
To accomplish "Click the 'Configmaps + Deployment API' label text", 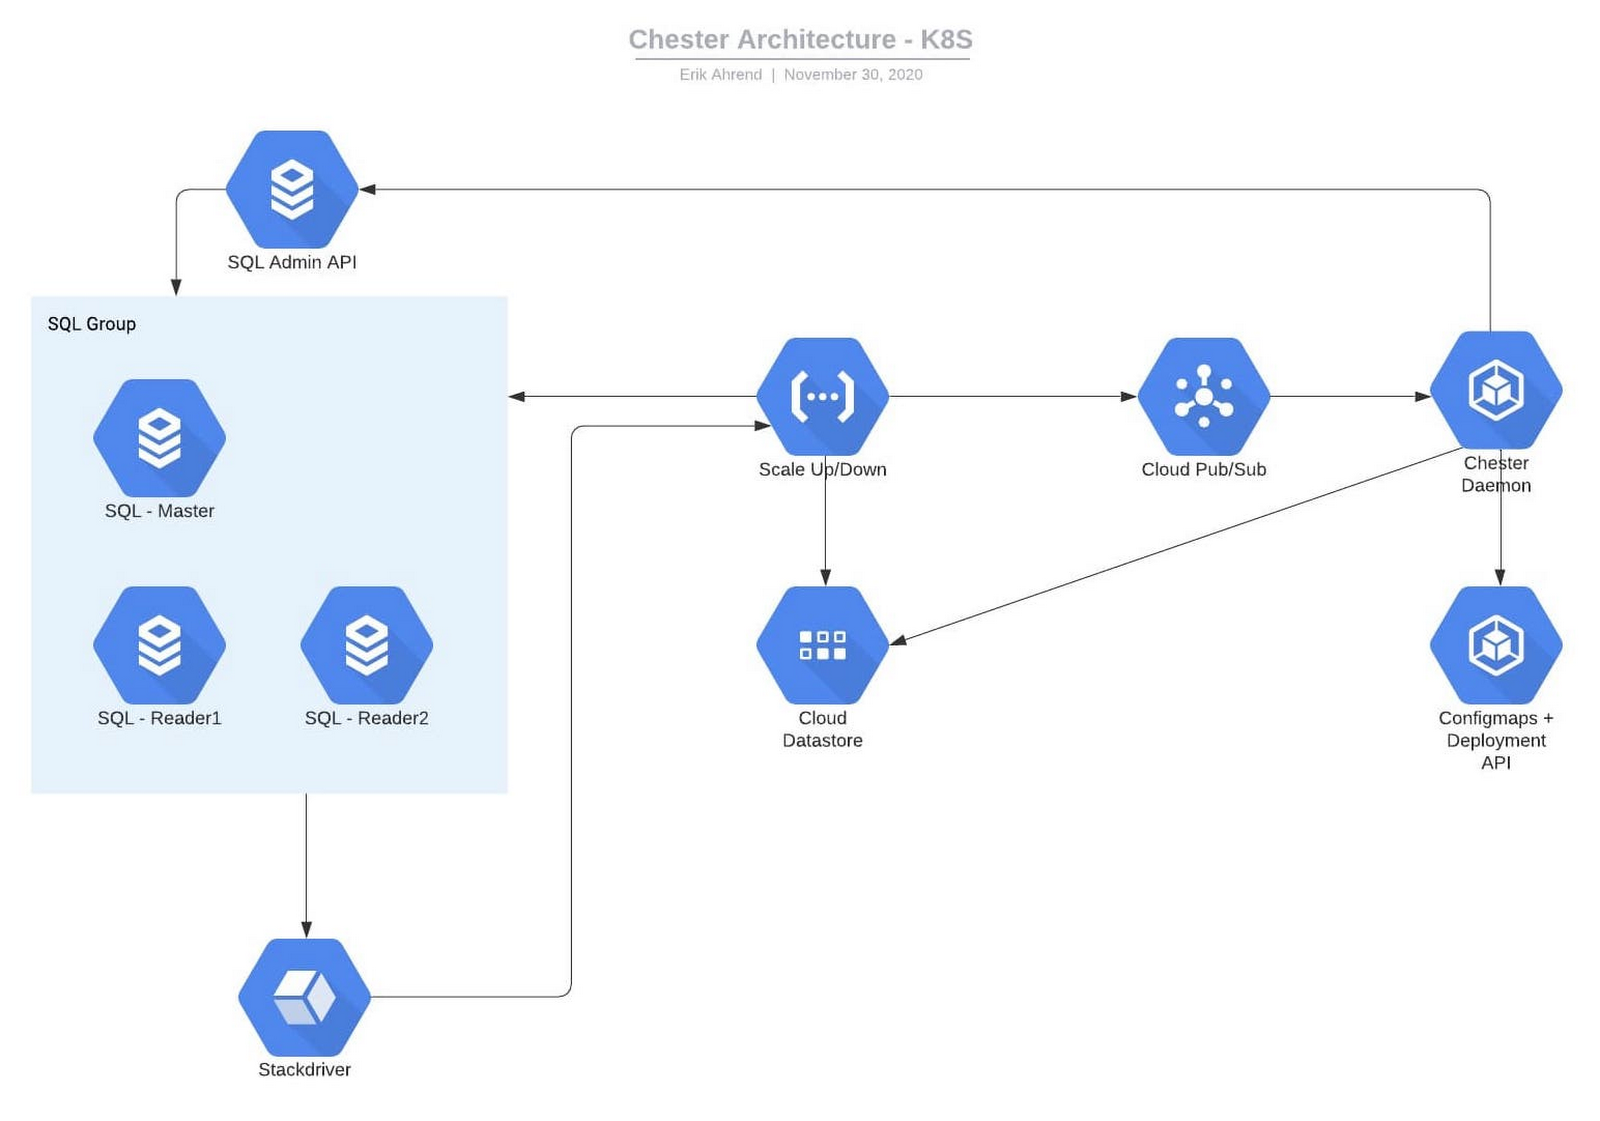I will (1496, 740).
